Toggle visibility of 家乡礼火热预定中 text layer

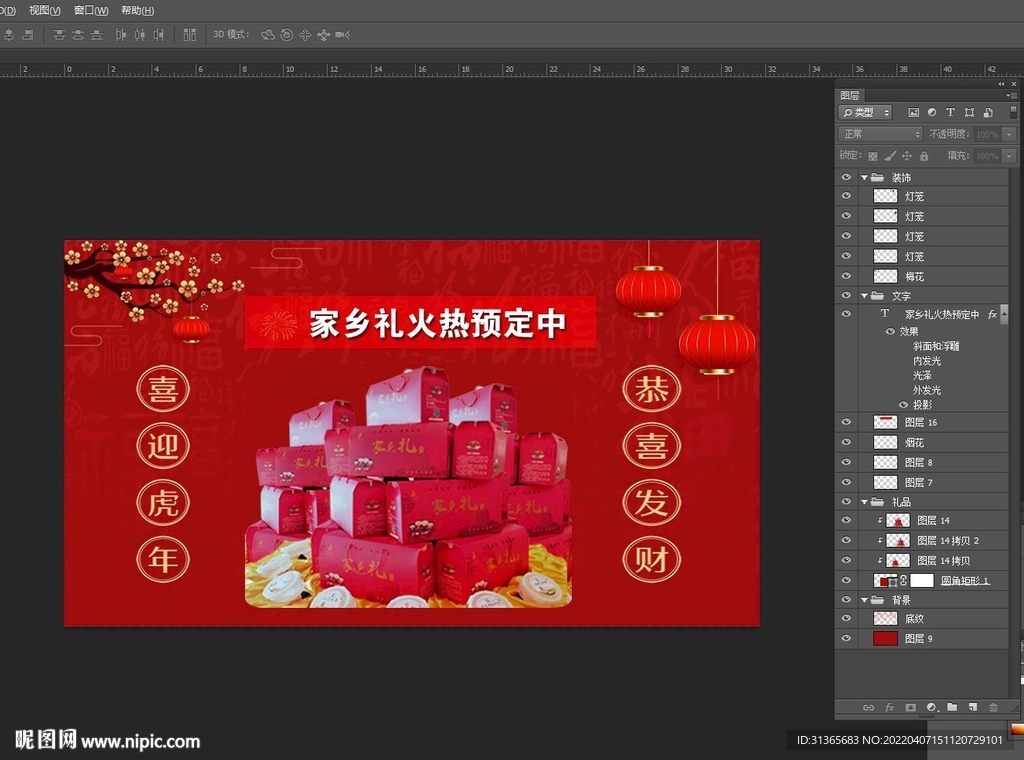coord(846,314)
